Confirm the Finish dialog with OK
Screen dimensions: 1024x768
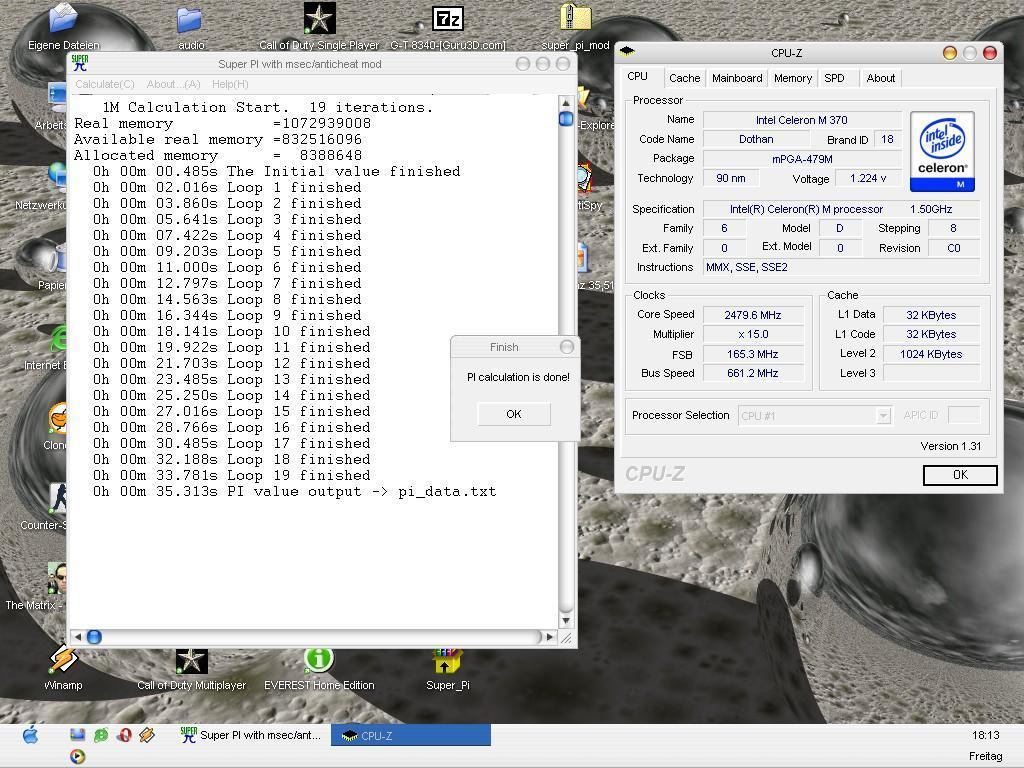[x=514, y=414]
